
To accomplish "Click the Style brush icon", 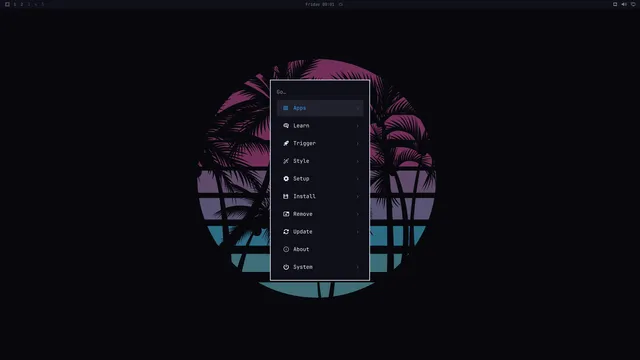I will coord(286,161).
